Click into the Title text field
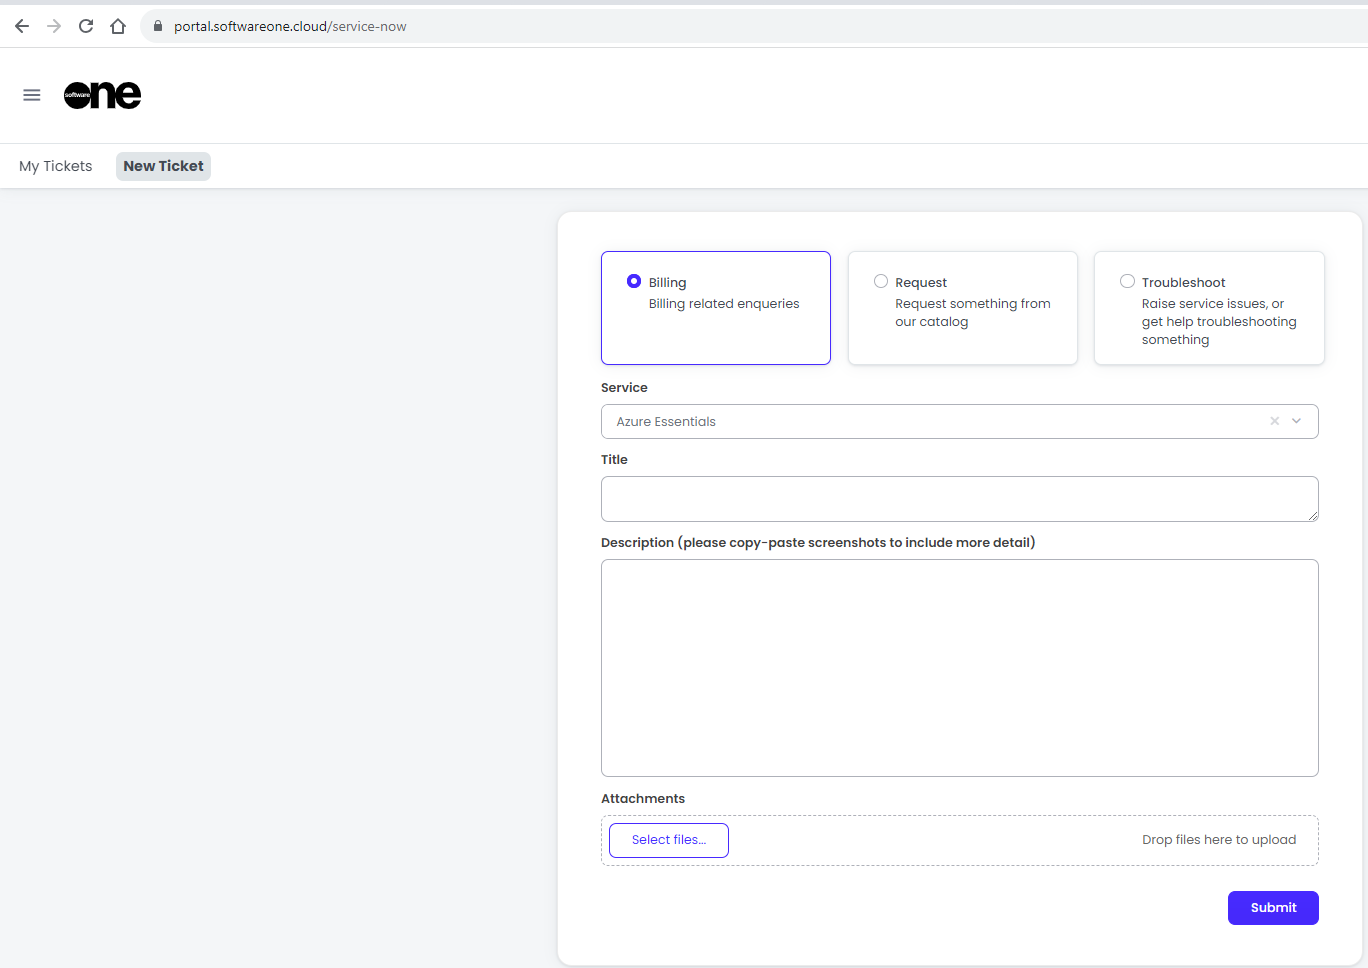 pyautogui.click(x=958, y=499)
